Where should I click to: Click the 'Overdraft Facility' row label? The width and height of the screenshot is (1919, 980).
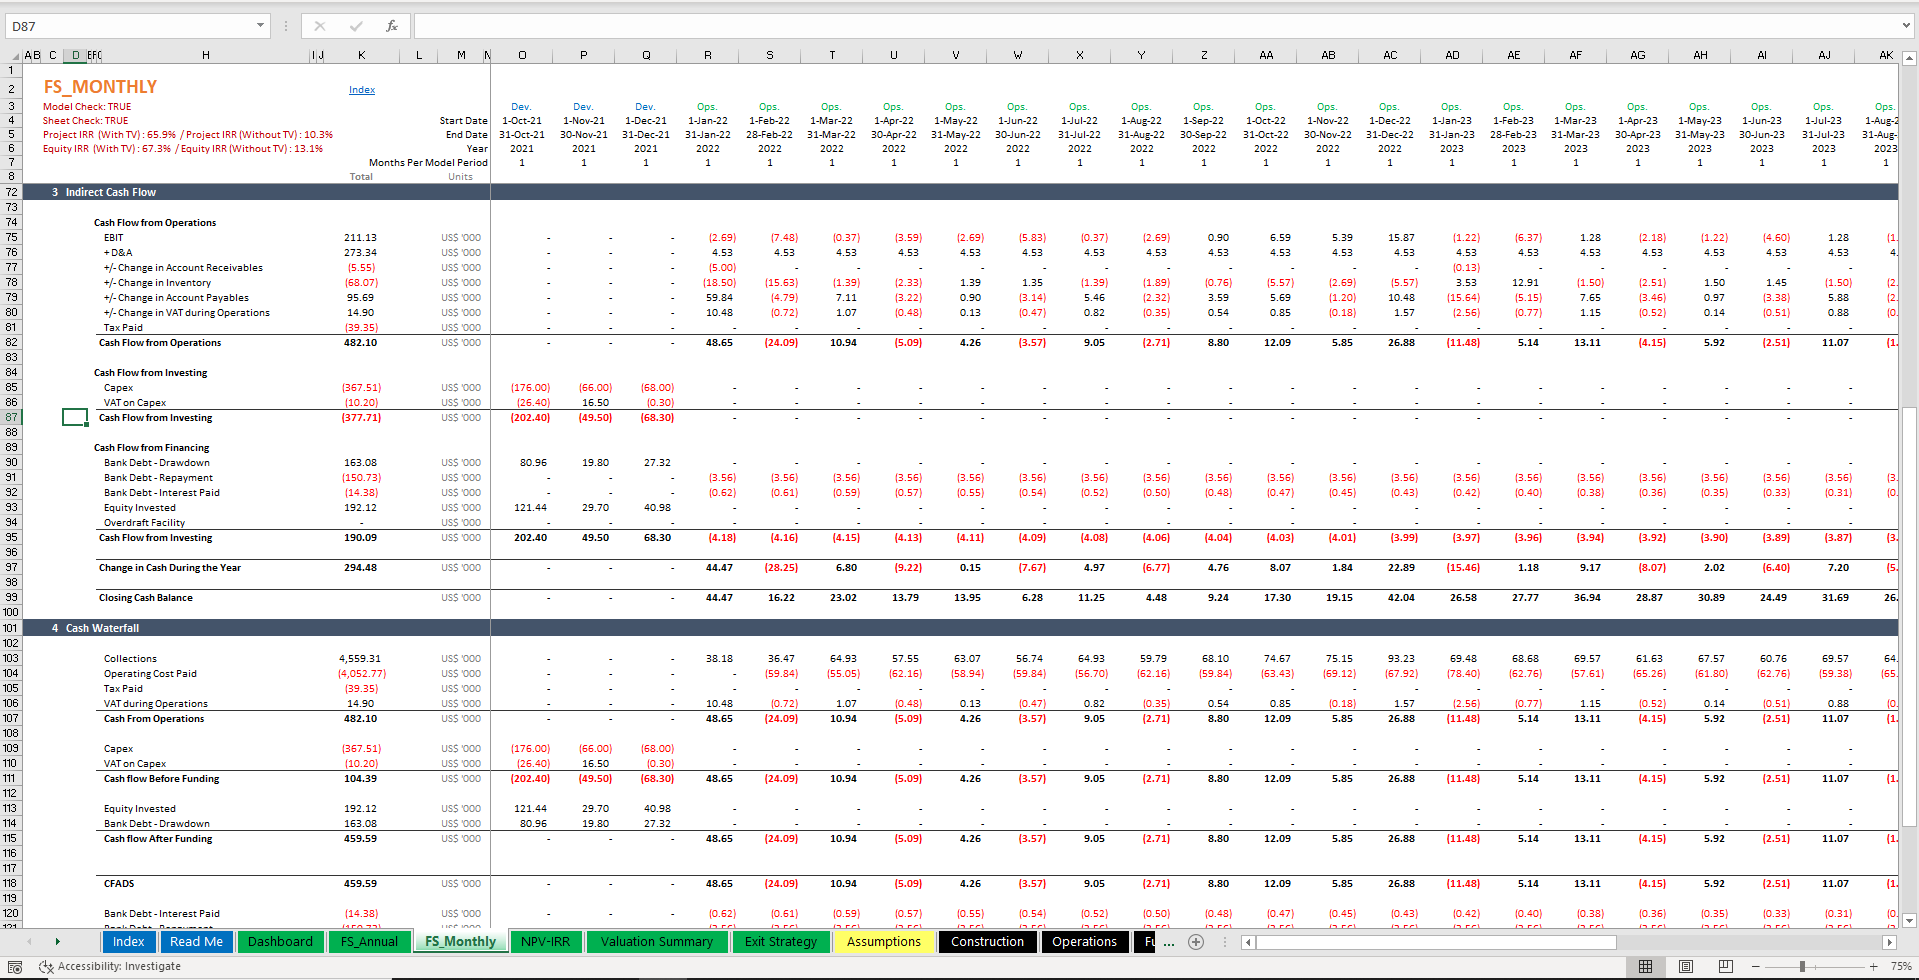[144, 523]
